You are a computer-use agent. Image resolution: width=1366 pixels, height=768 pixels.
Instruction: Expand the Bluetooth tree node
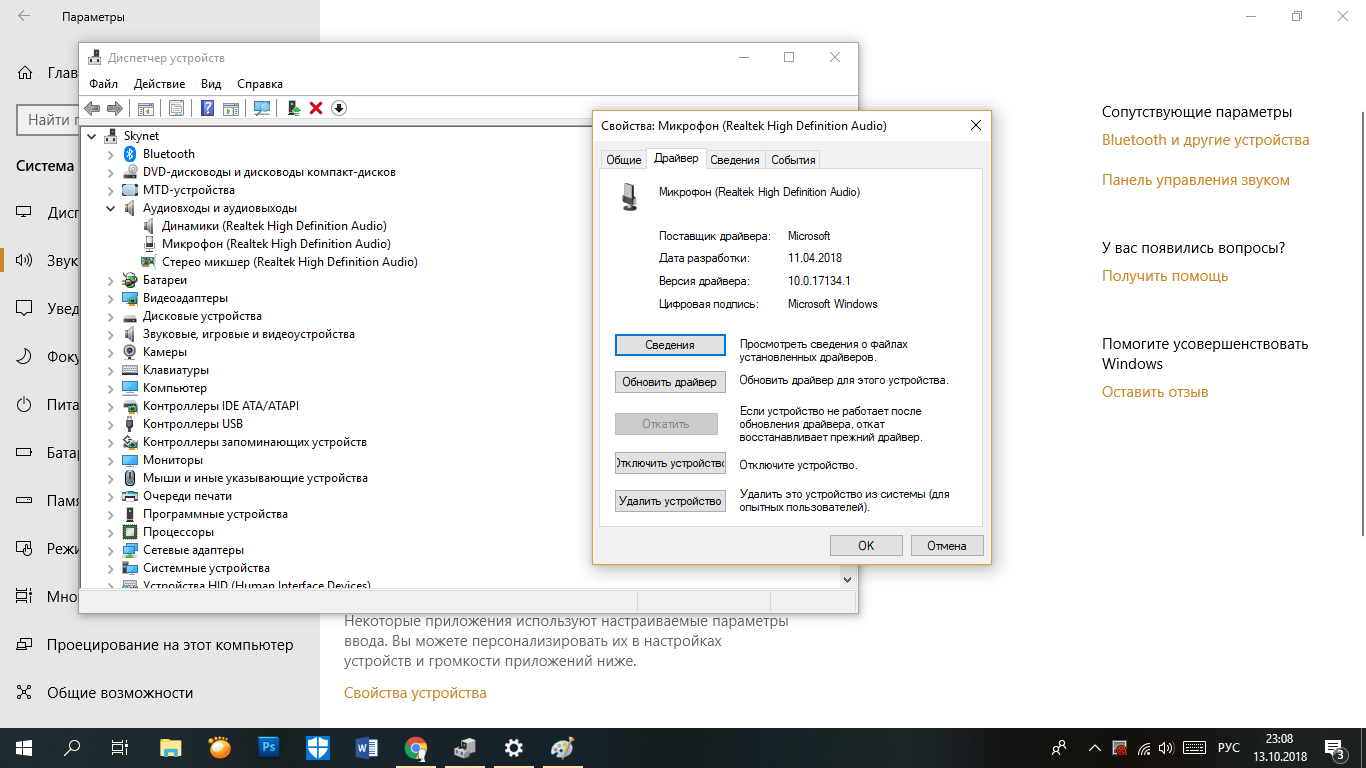pos(110,154)
